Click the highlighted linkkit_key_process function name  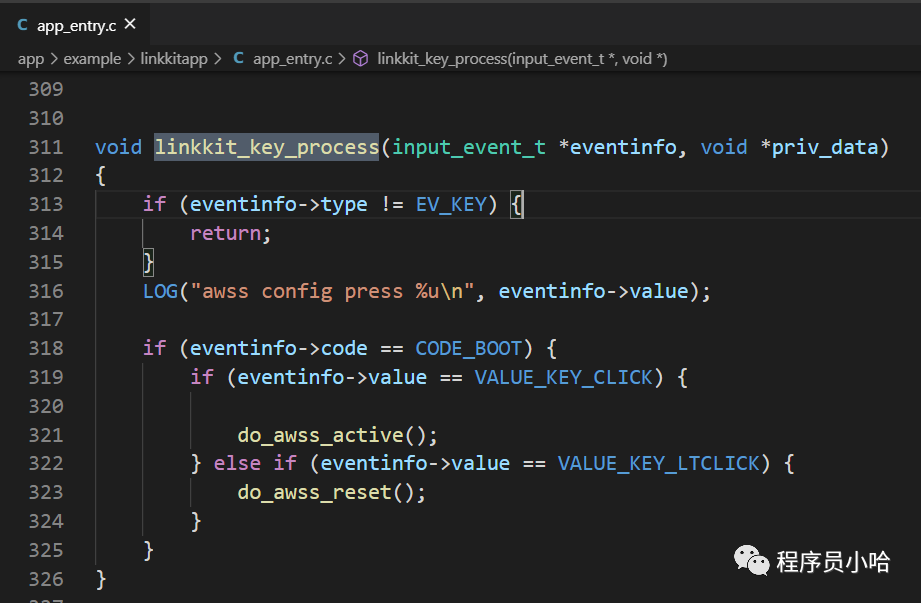tap(266, 147)
